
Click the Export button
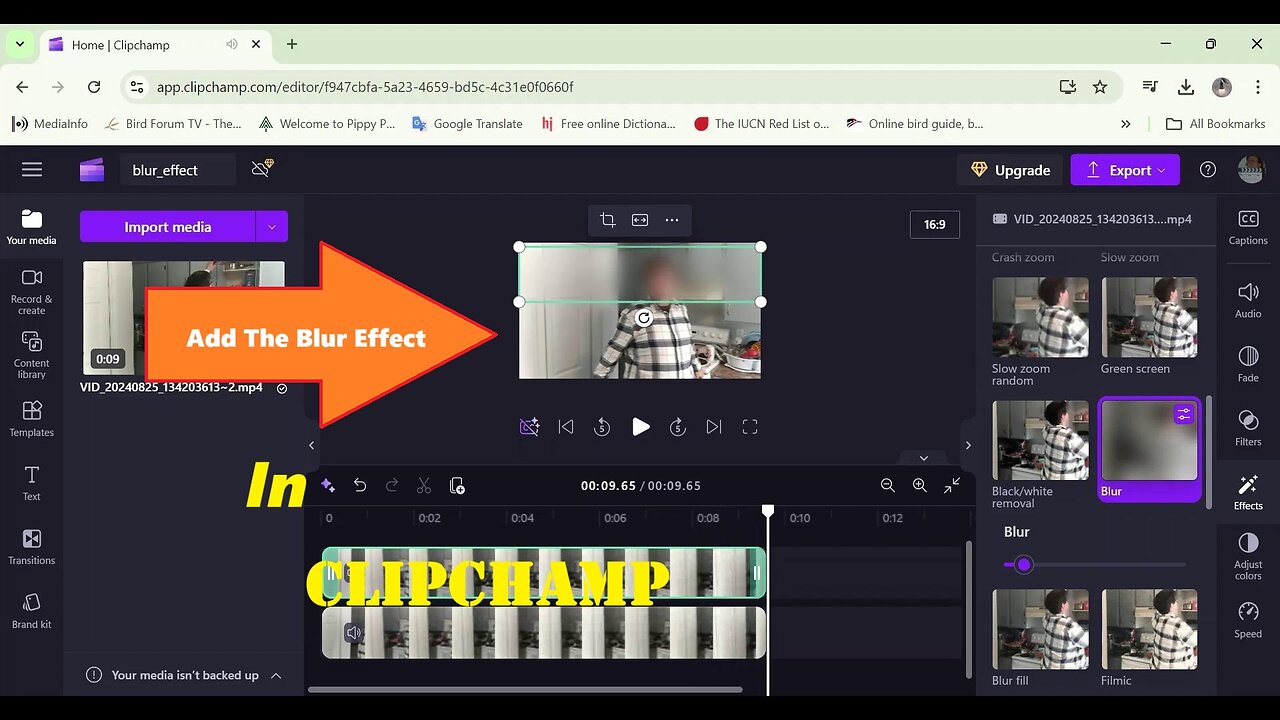click(x=1125, y=170)
